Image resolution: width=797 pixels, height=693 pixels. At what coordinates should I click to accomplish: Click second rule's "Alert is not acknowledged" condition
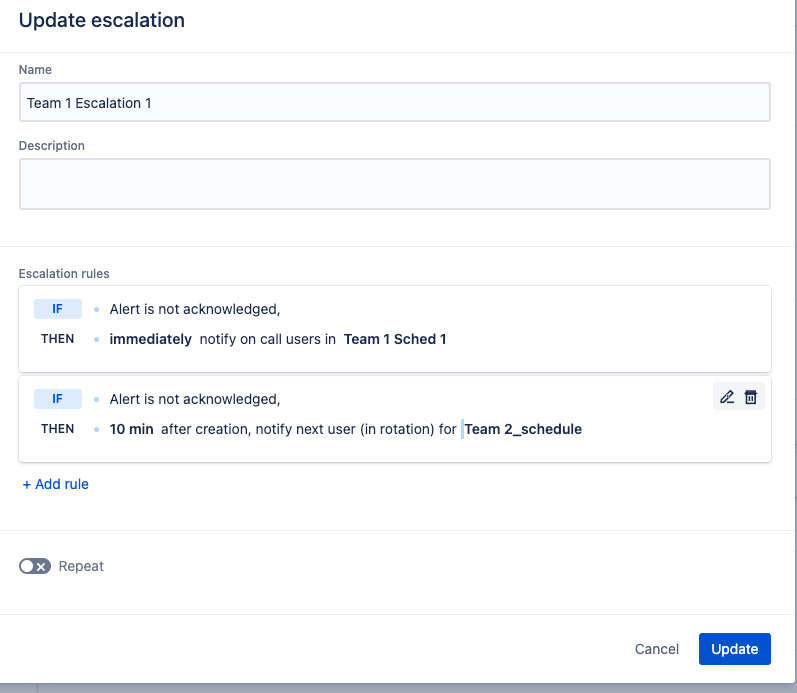point(195,399)
